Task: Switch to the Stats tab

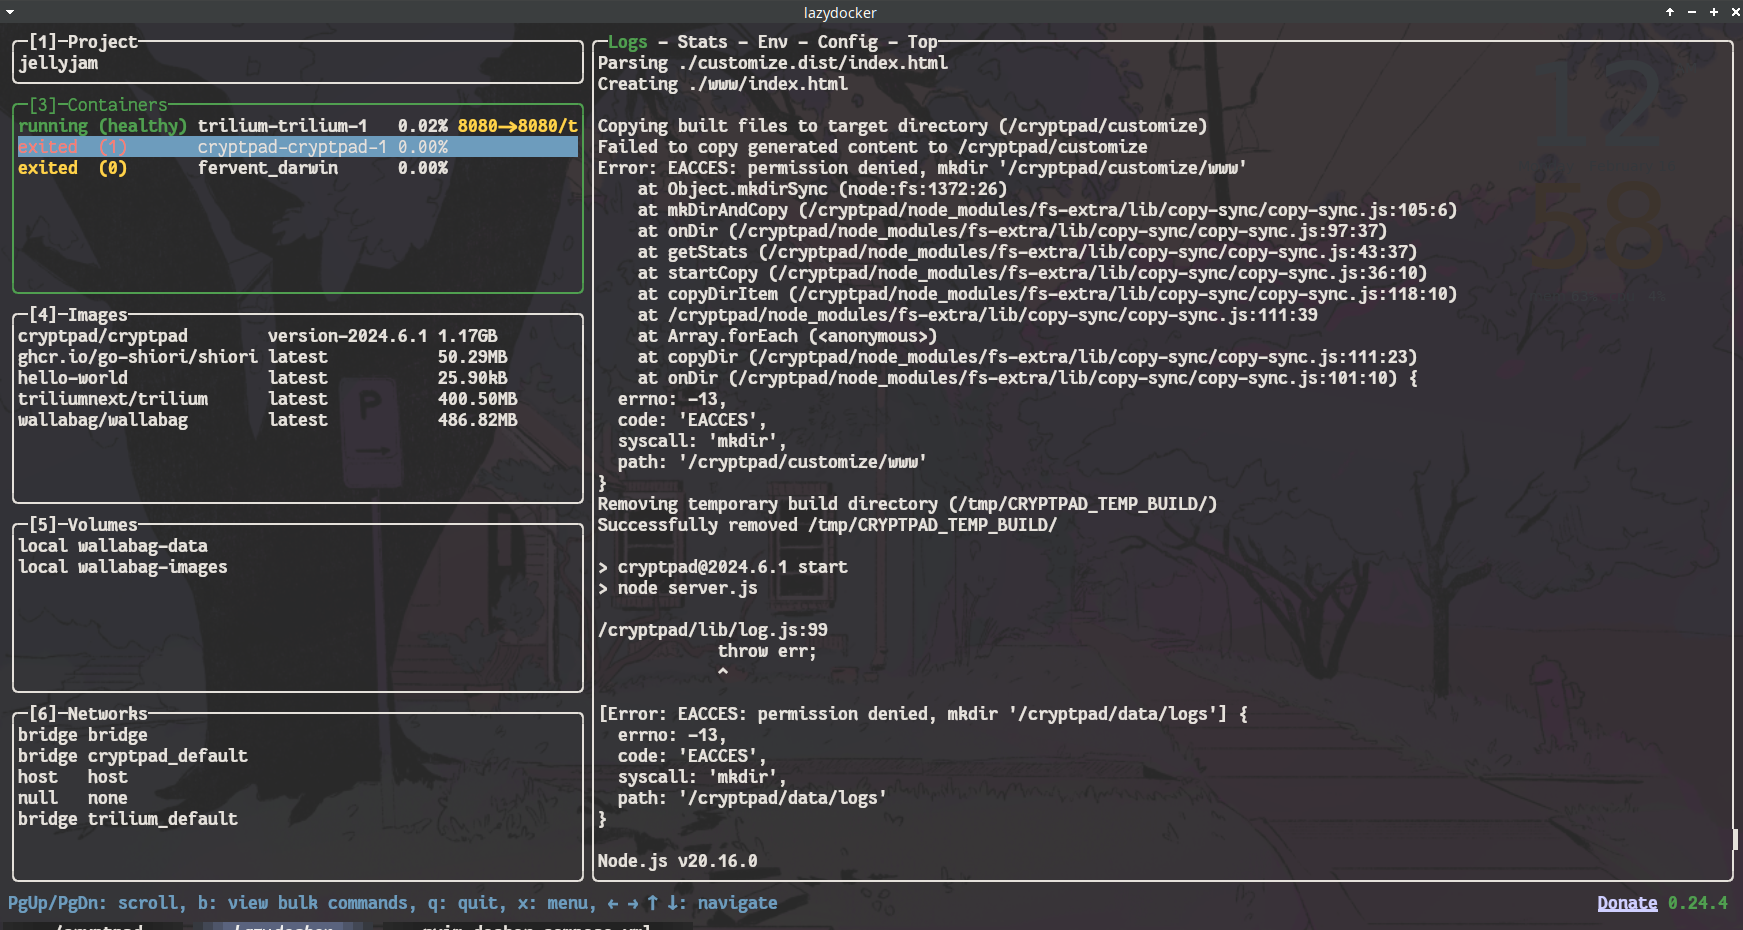Action: point(702,42)
